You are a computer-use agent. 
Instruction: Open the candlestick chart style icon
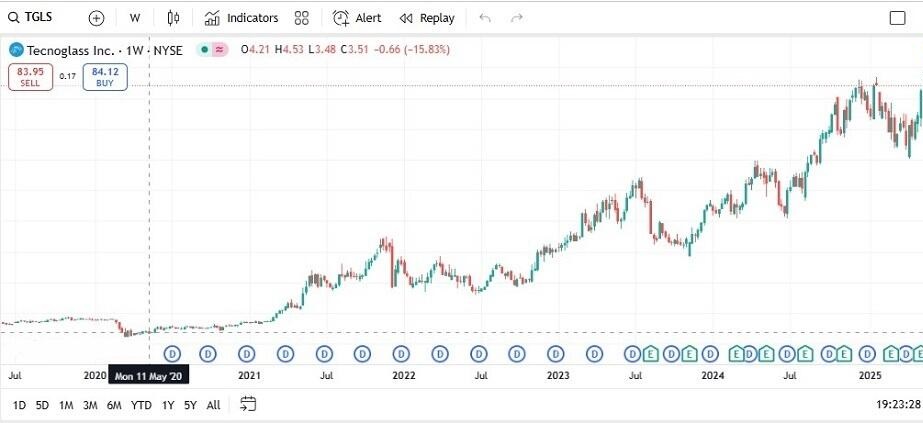pos(173,18)
